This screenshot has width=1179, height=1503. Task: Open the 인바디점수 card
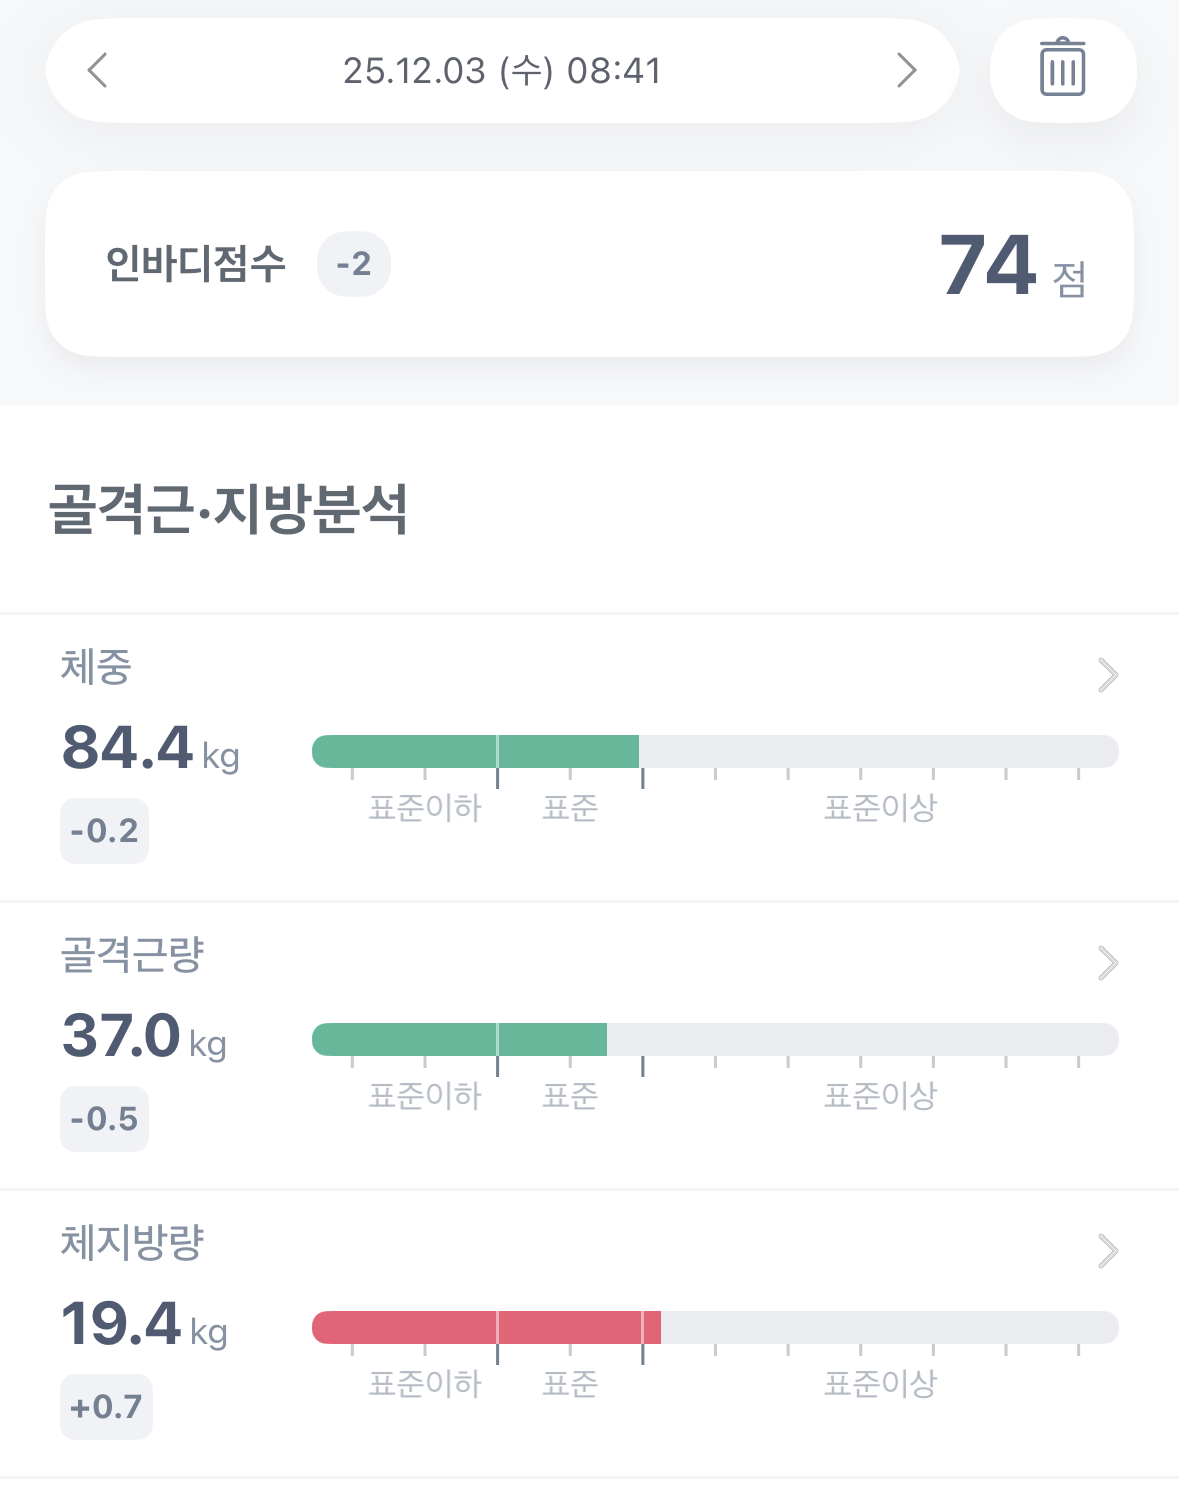pyautogui.click(x=589, y=264)
